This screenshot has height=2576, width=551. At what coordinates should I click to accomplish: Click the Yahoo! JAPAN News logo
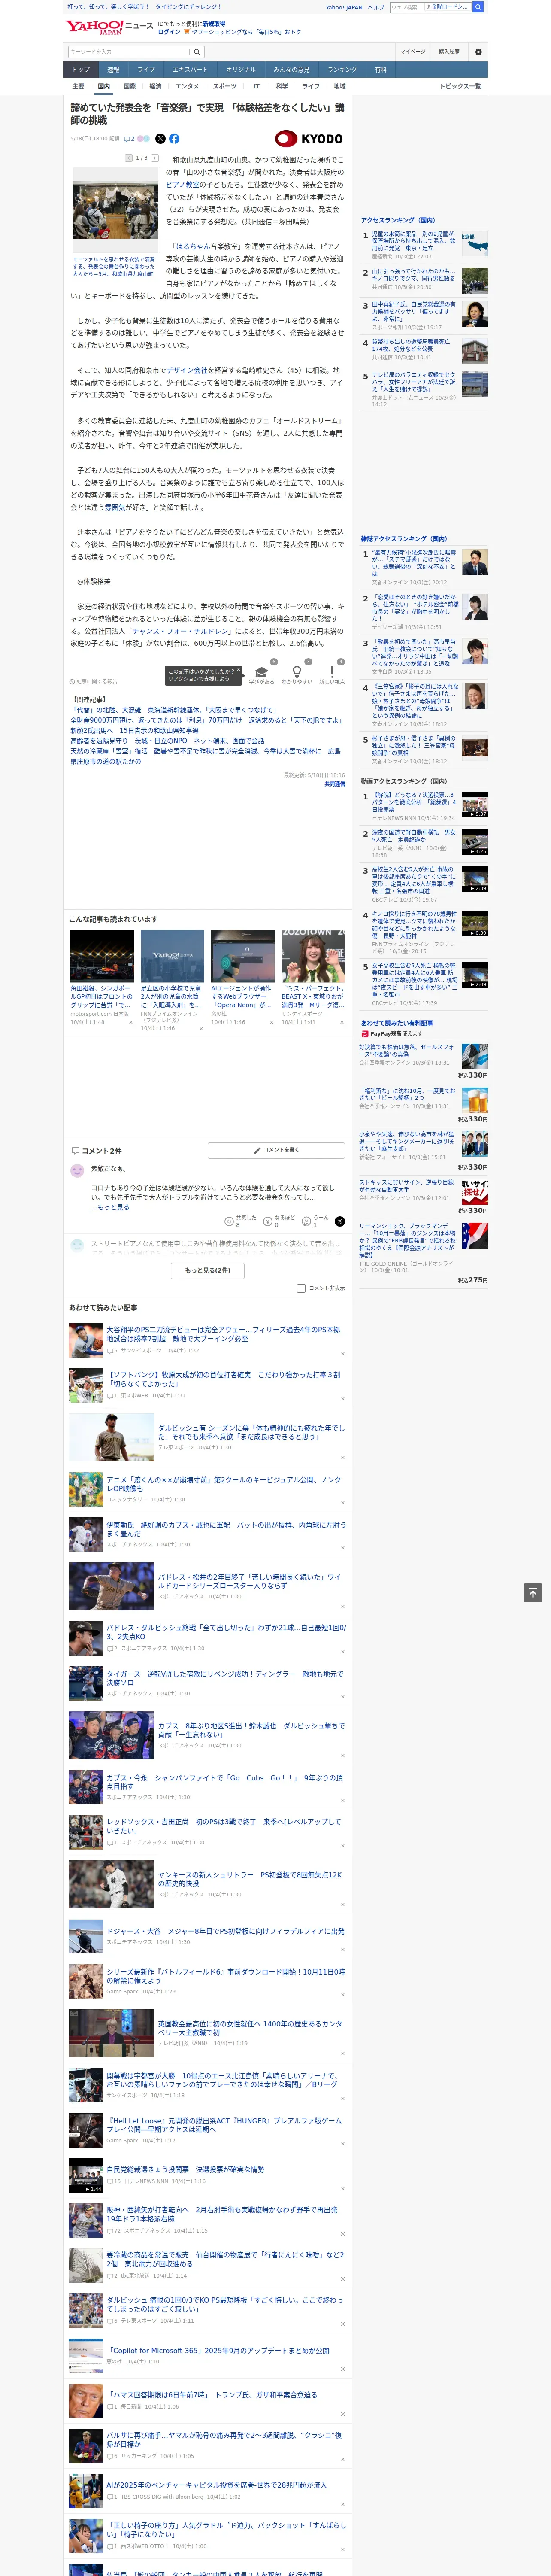109,27
